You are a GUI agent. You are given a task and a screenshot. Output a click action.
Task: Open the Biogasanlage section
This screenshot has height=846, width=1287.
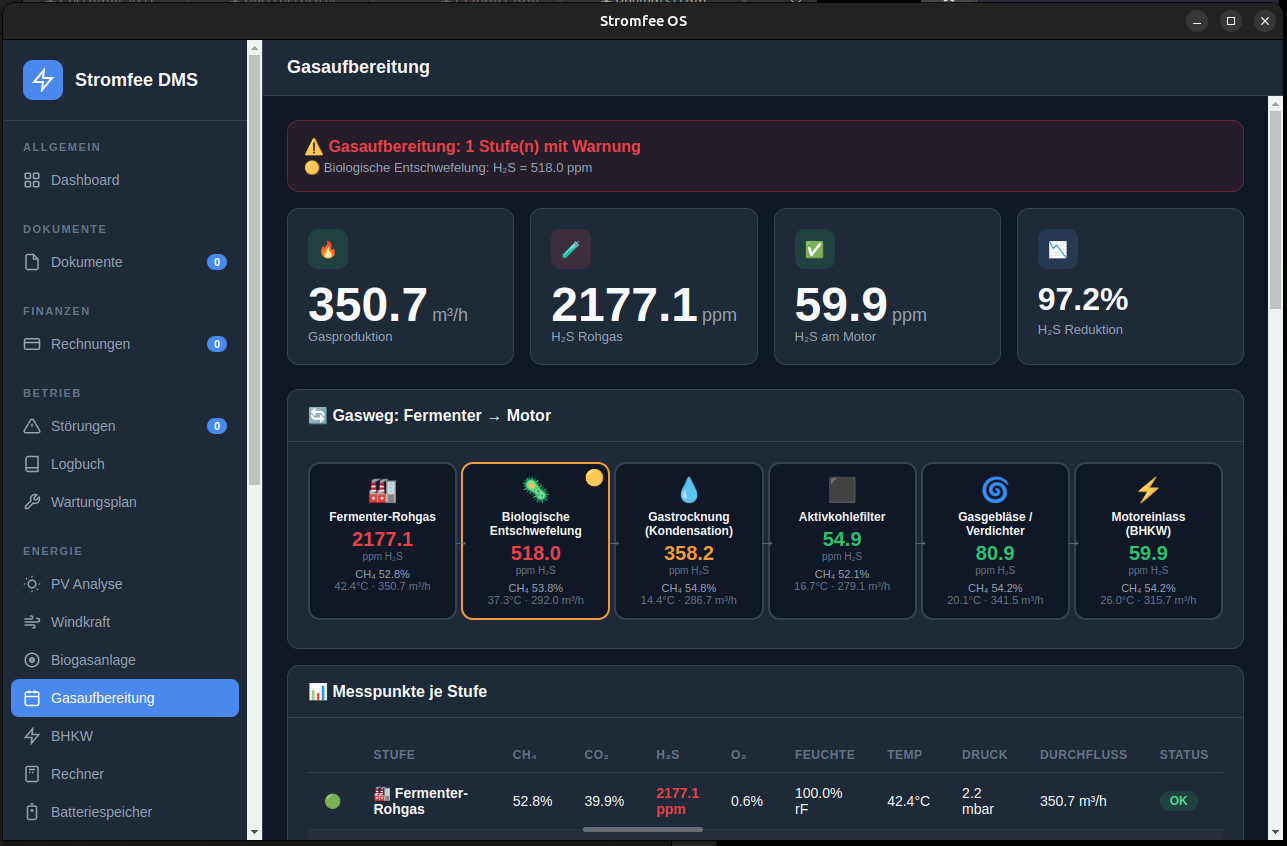tap(93, 660)
